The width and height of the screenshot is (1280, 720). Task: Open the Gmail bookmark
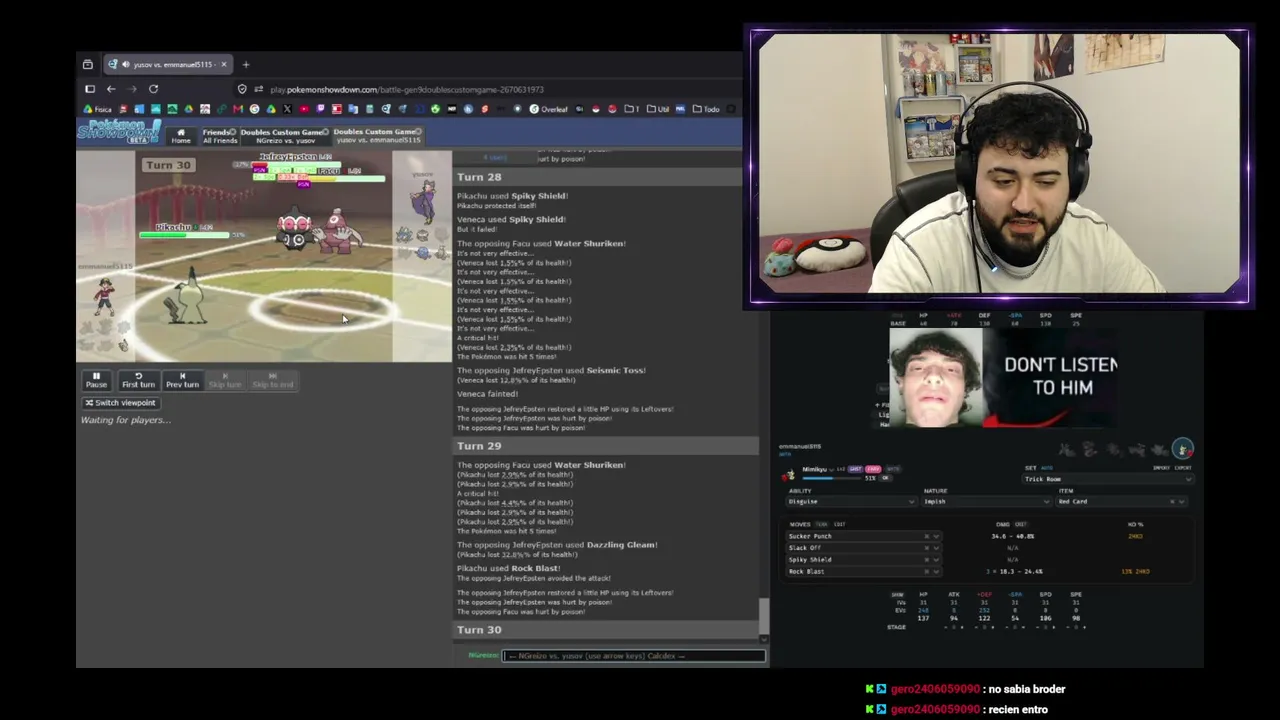tap(238, 109)
